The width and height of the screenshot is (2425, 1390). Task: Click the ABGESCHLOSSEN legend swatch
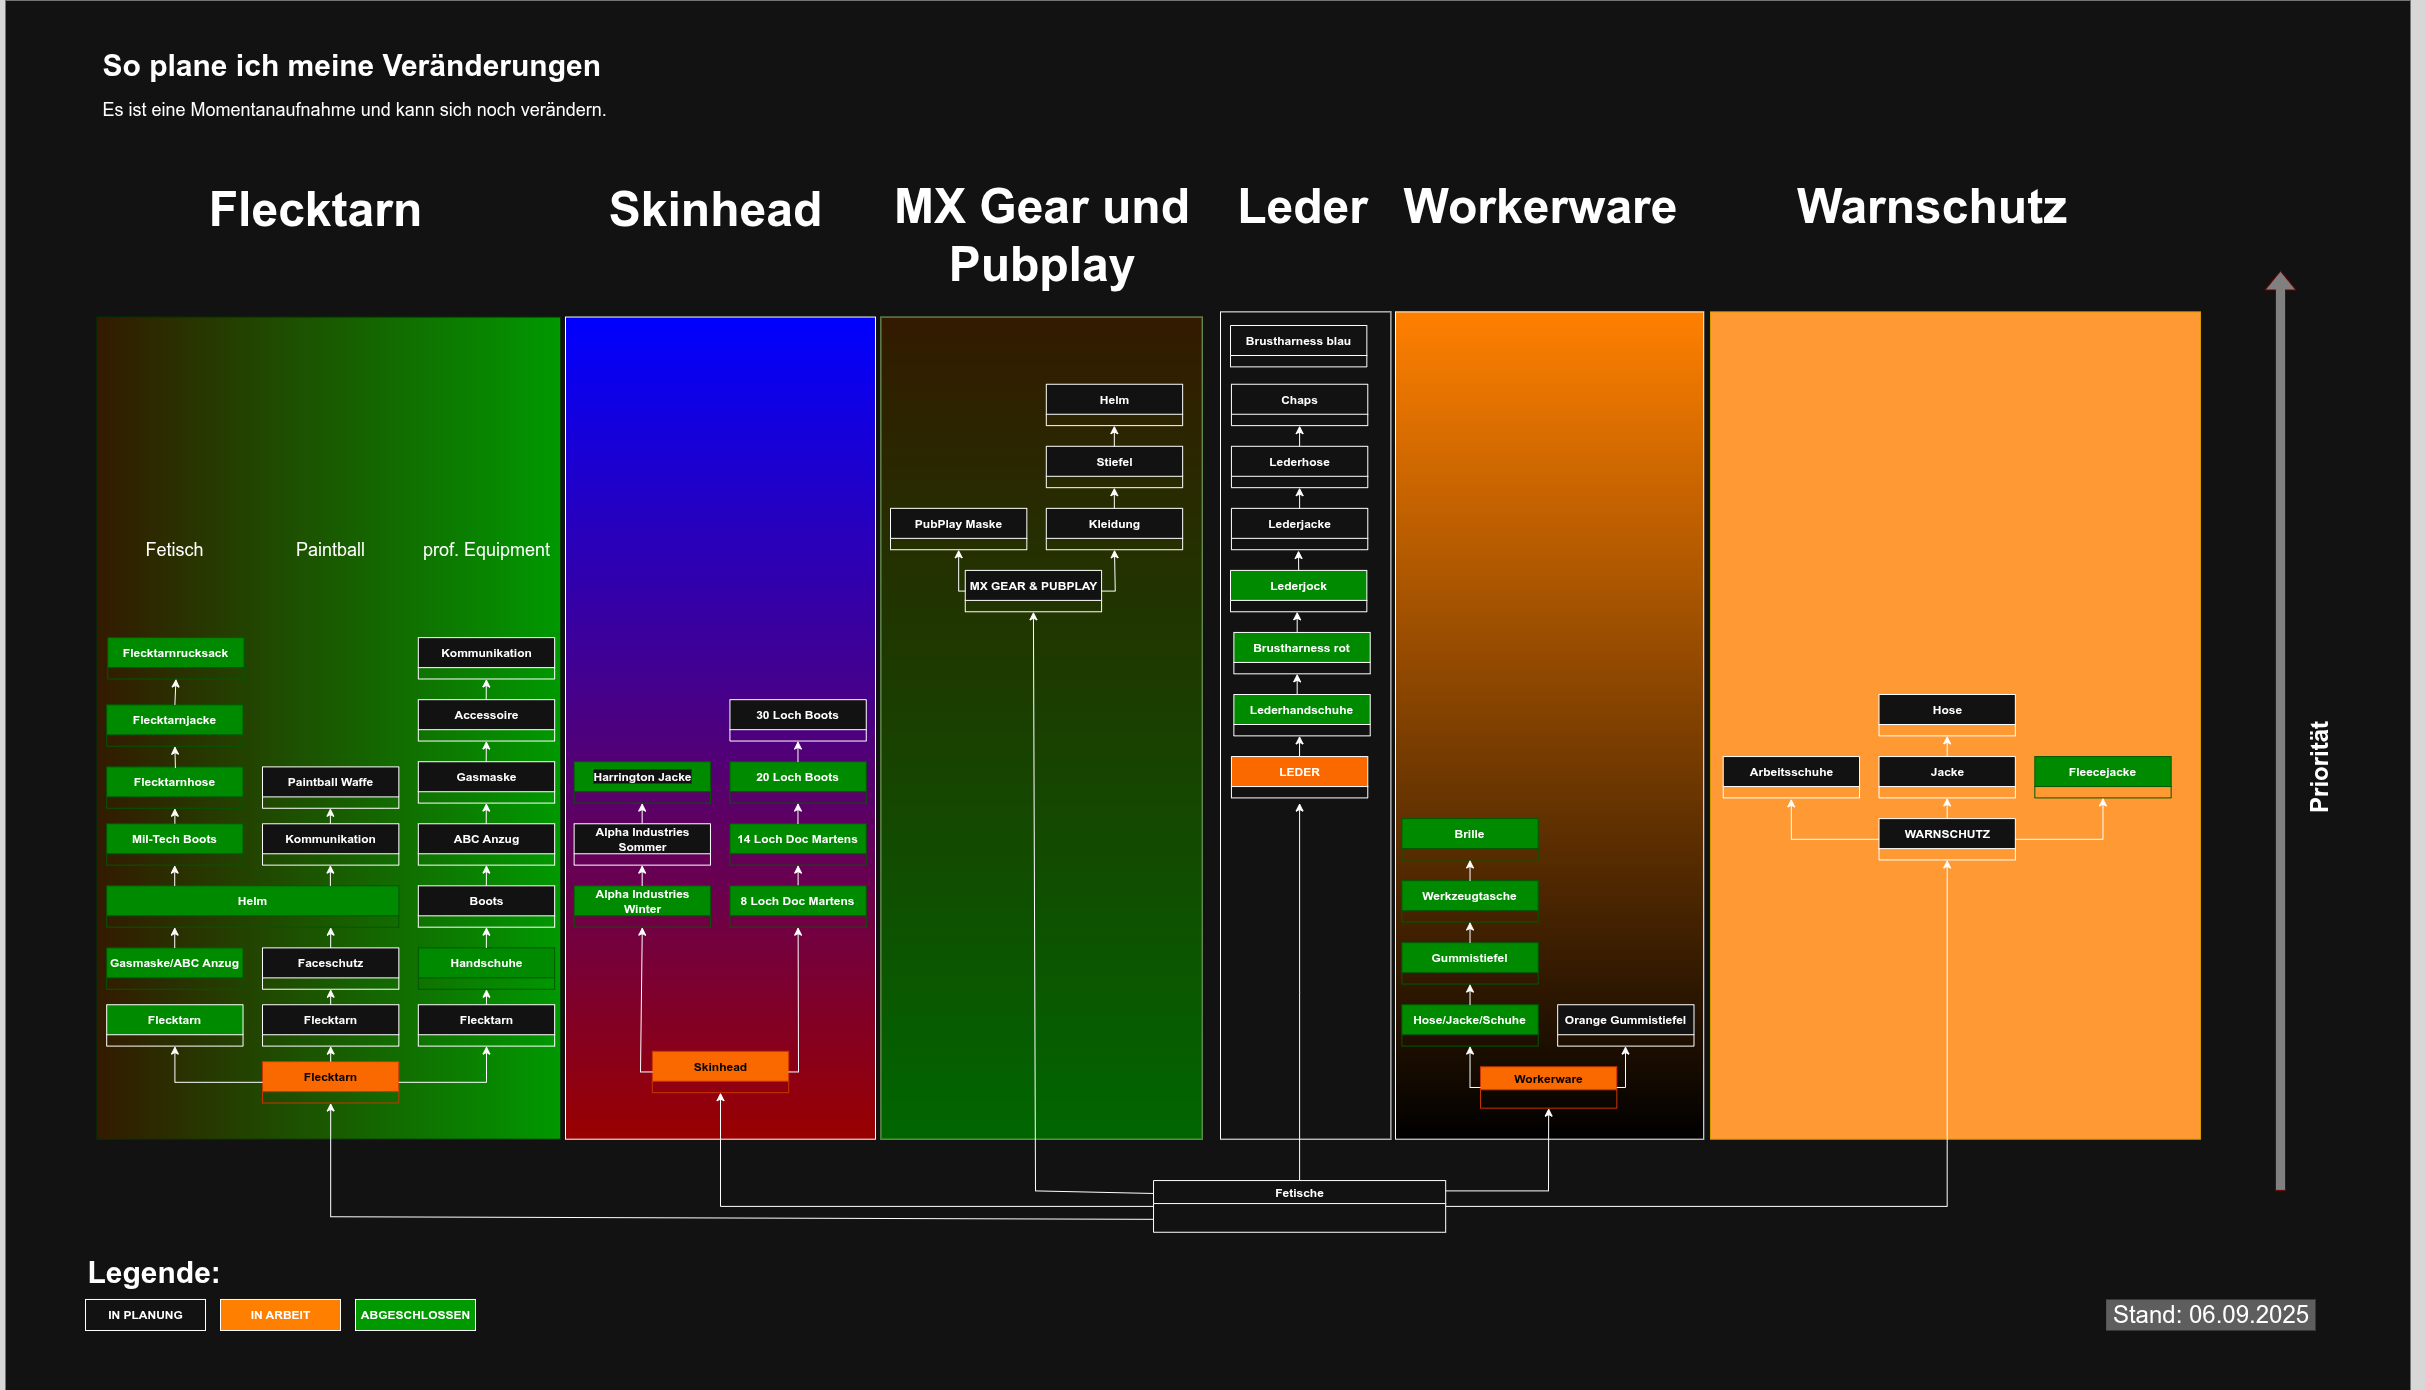tap(415, 1315)
